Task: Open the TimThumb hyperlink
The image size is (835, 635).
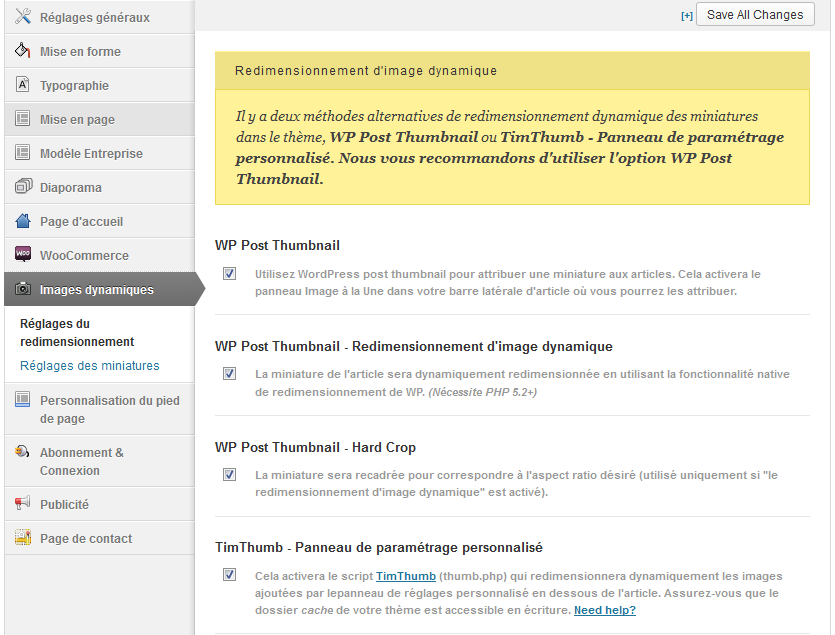Action: (x=405, y=576)
